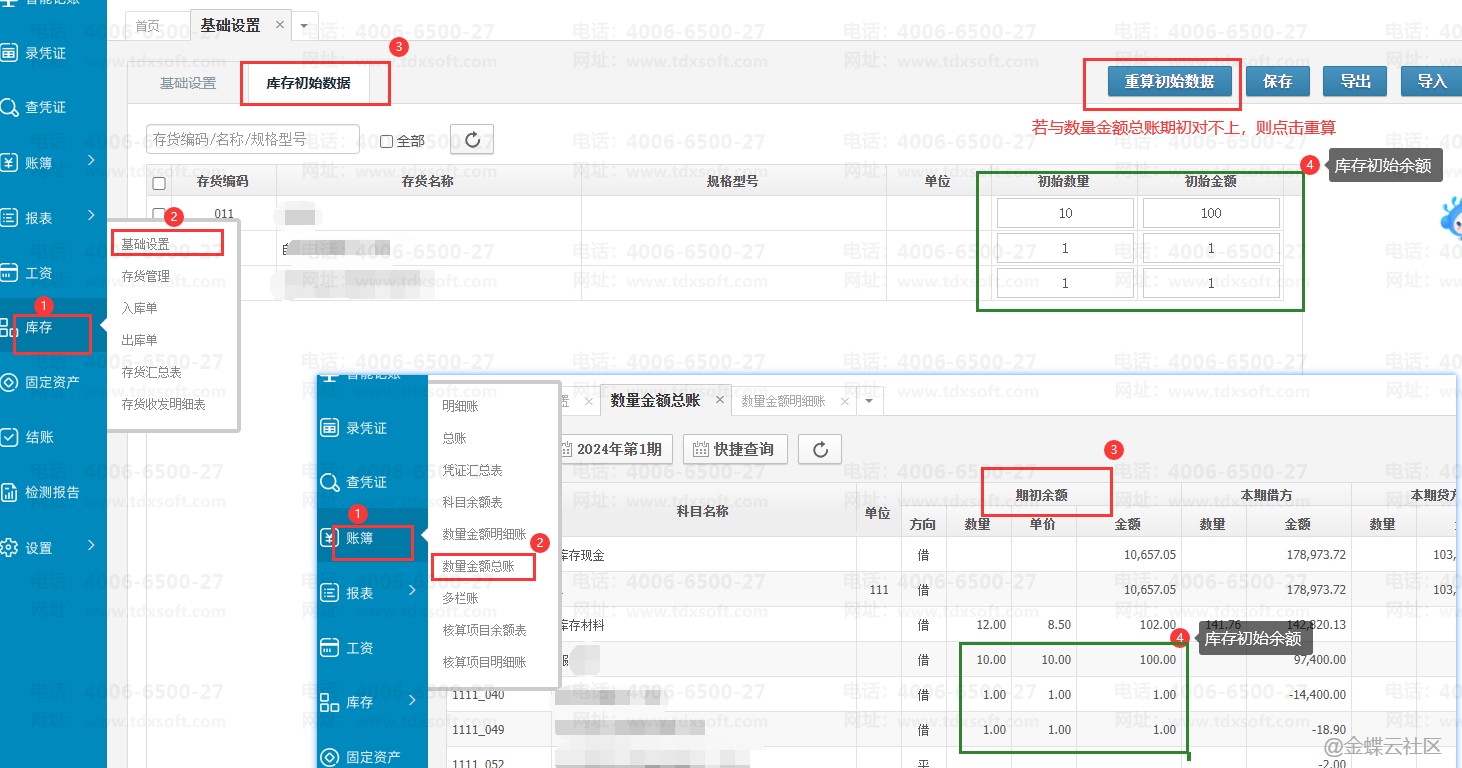Toggle the select-all checkbox in the table header
The width and height of the screenshot is (1462, 768).
point(159,183)
